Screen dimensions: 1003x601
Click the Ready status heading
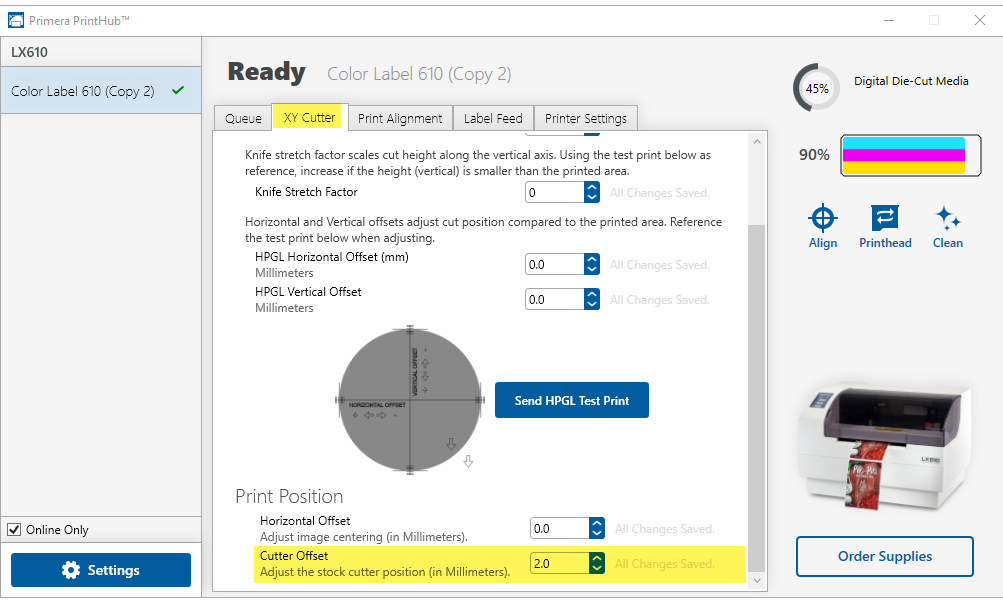(267, 72)
